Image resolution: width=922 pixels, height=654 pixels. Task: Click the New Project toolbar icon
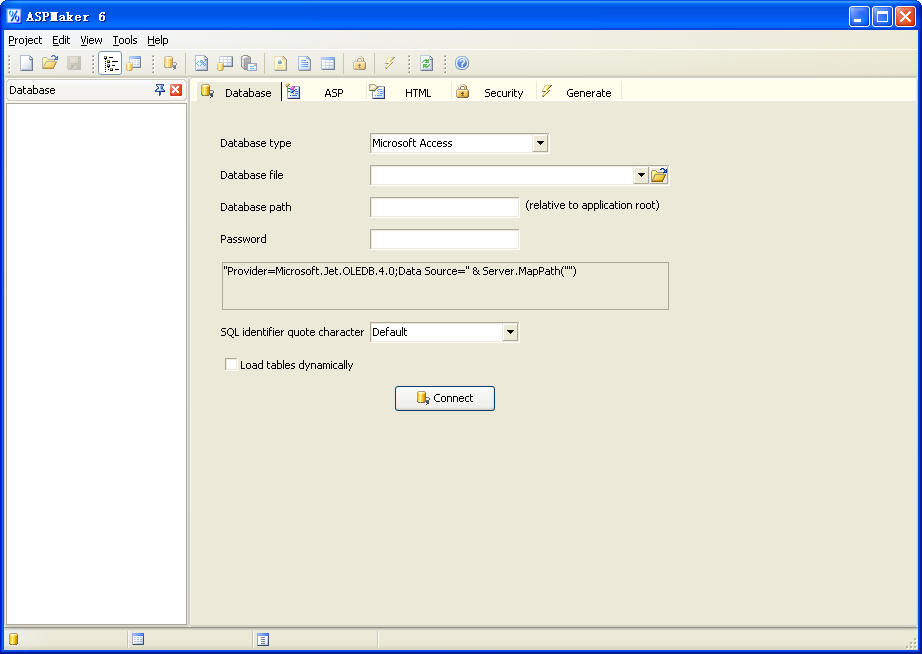[25, 63]
